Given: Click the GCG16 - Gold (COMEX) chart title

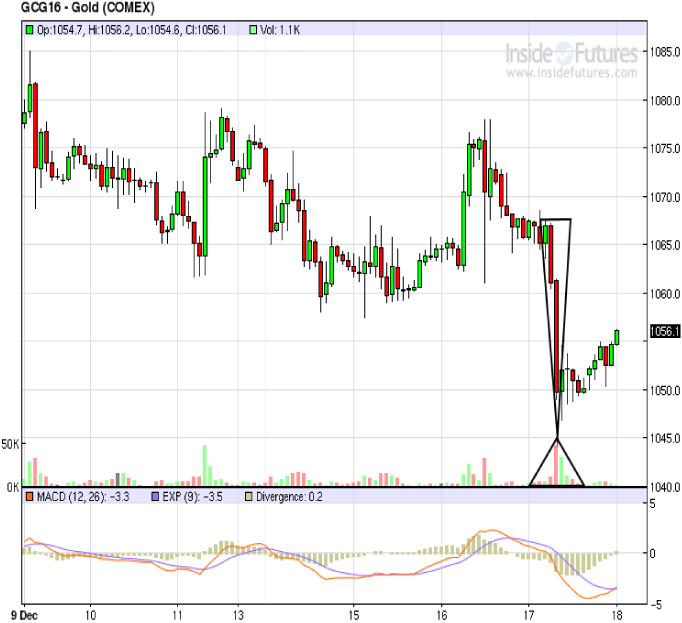Looking at the screenshot, I should [76, 9].
